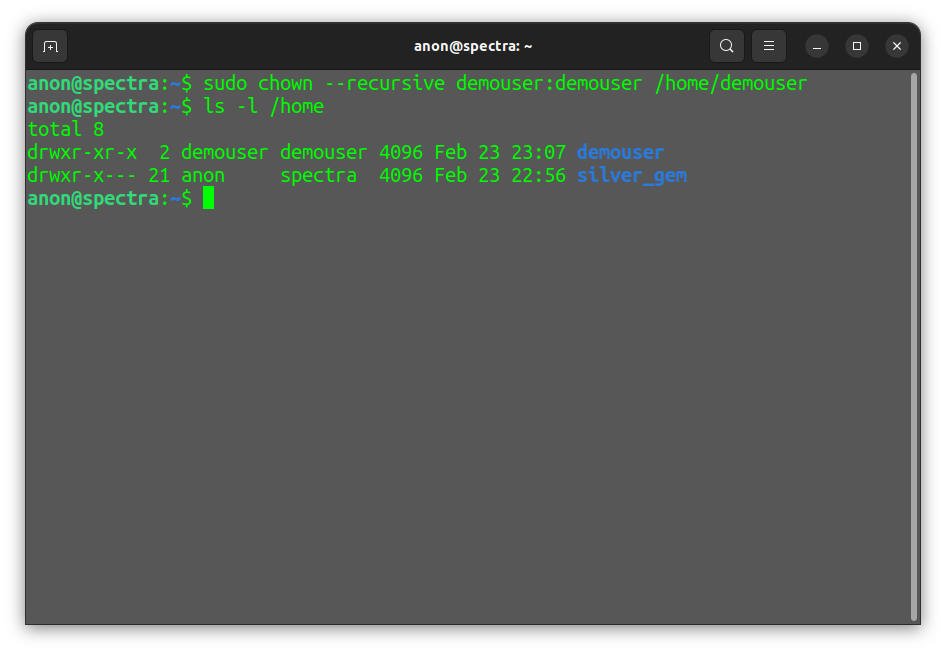Click the 'total 8' output line

66,129
